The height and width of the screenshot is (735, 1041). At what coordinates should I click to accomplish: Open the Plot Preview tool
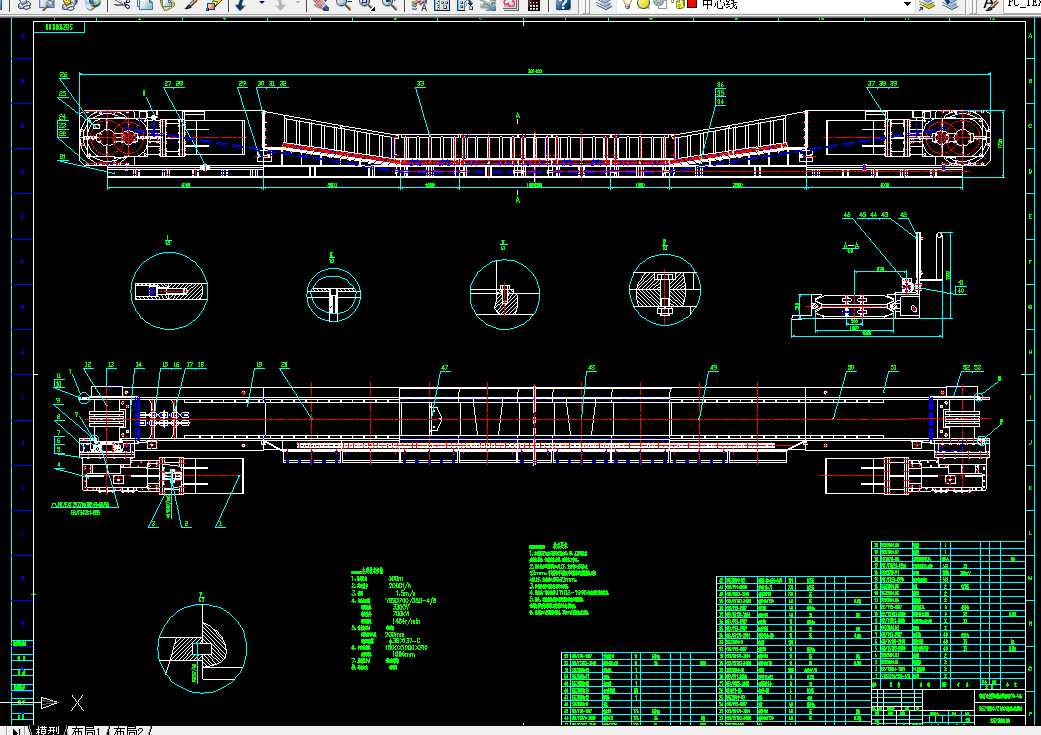pos(46,4)
